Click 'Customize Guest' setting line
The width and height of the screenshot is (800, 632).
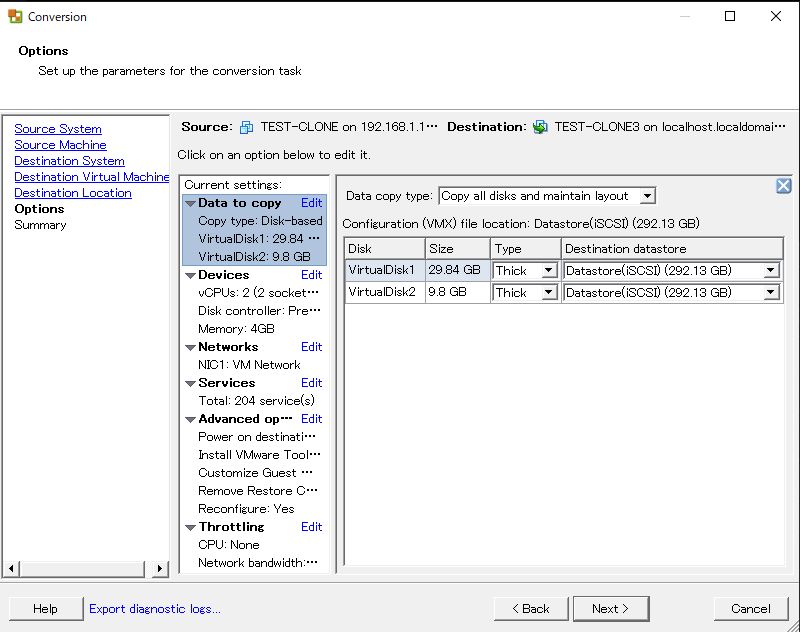(255, 473)
